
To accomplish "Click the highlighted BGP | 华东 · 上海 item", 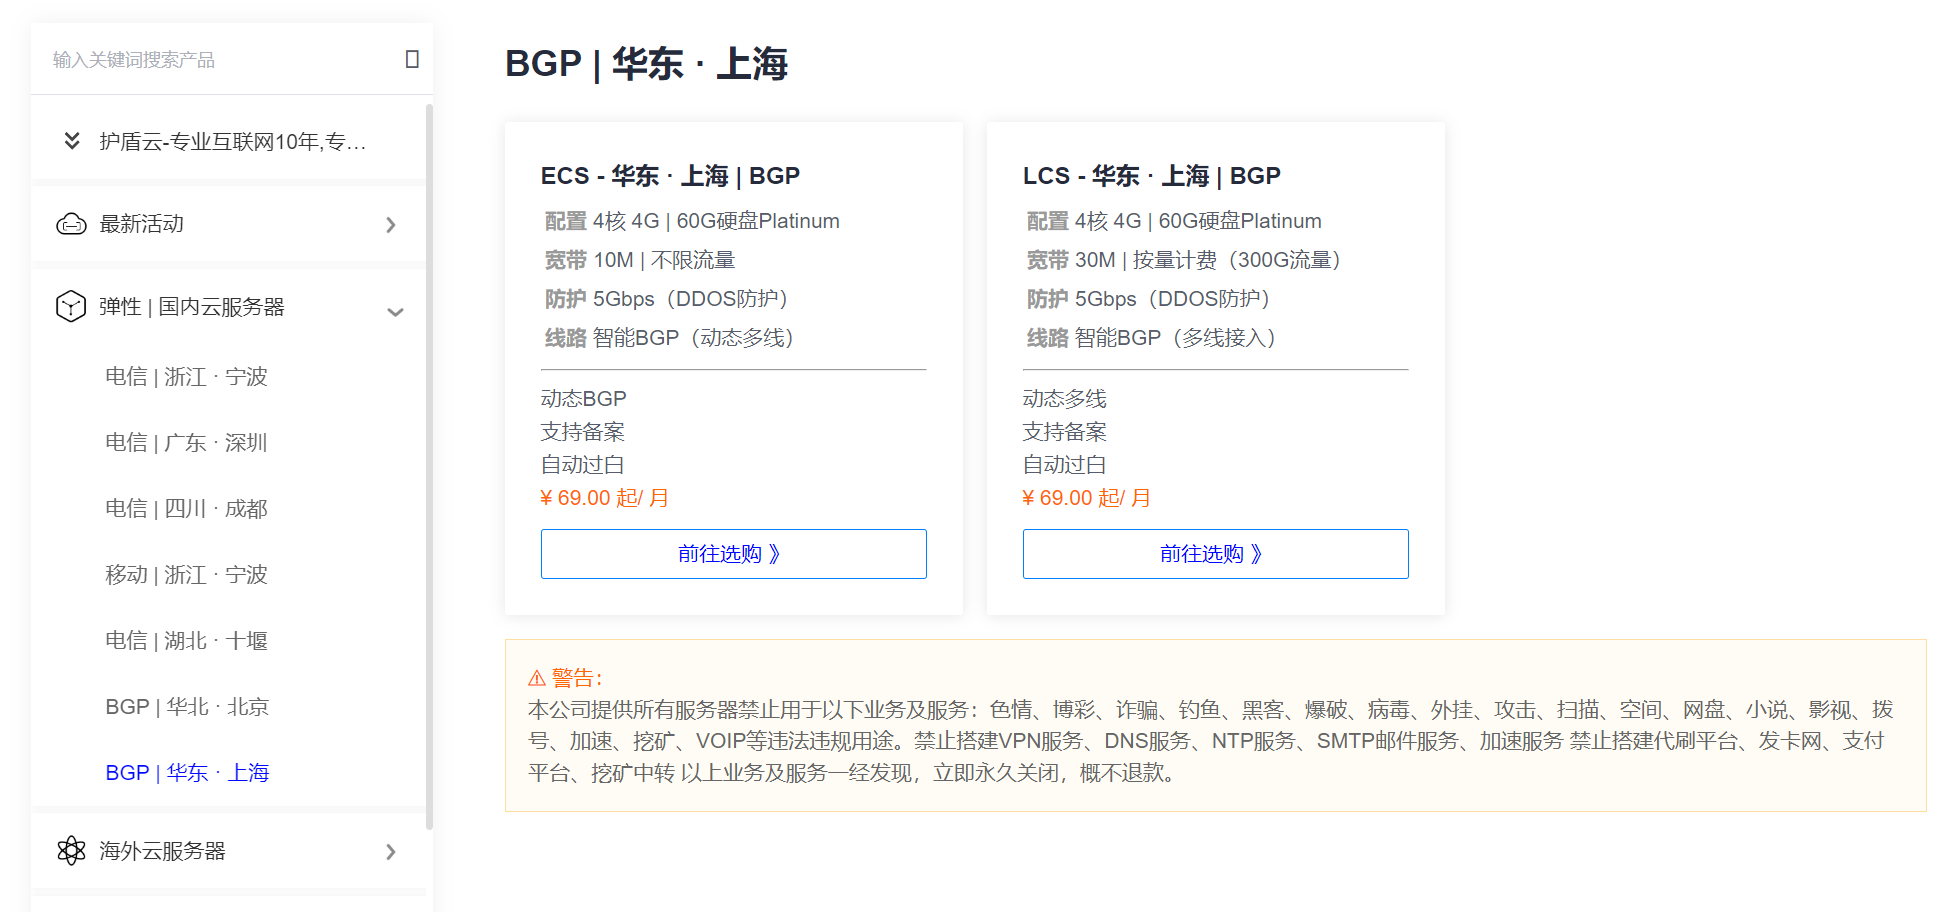I will (187, 772).
